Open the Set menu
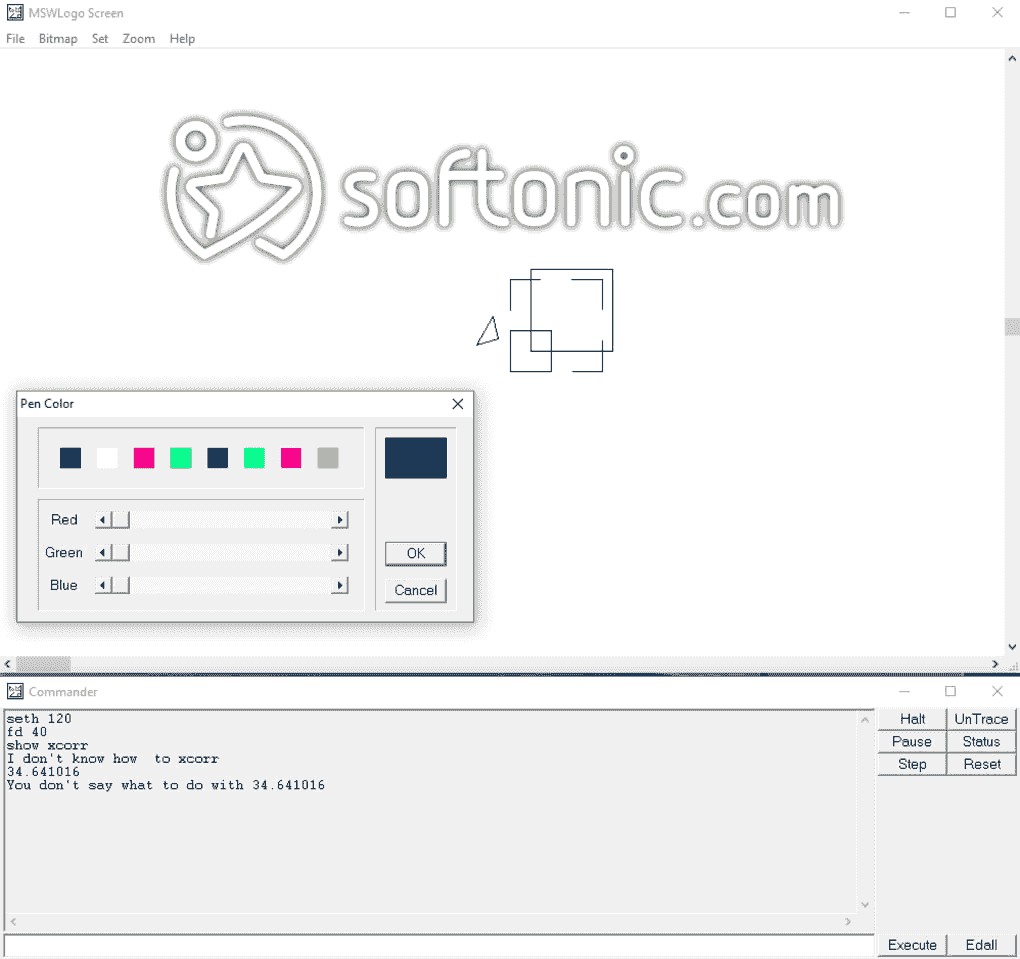The width and height of the screenshot is (1020, 959). tap(99, 38)
